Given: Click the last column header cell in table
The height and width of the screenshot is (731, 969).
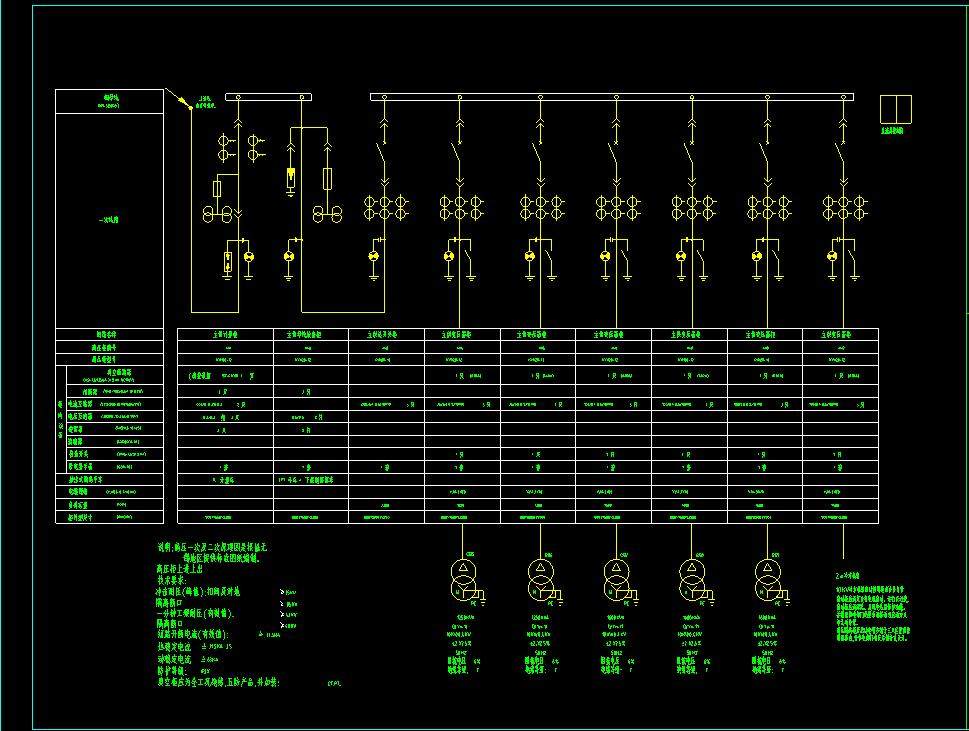Looking at the screenshot, I should click(840, 334).
